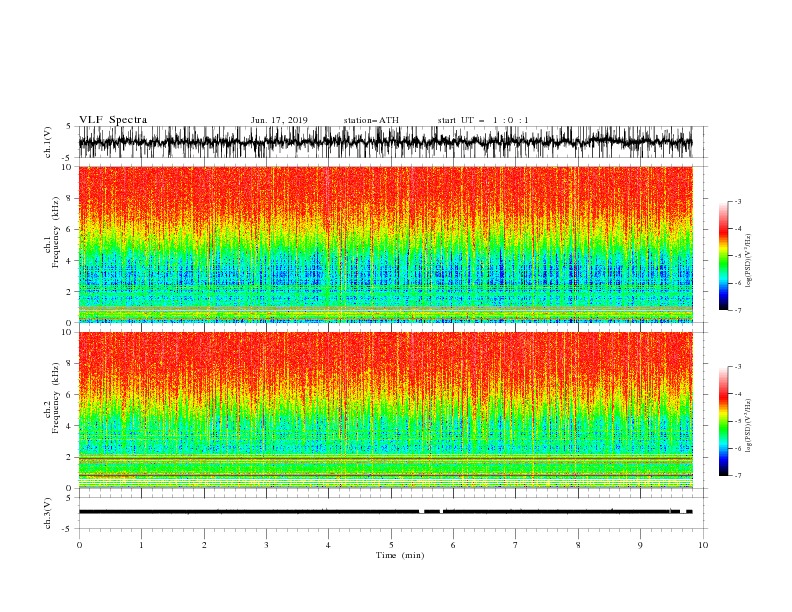Click the time axis tick label "5"
The image size is (792, 612).
391,545
